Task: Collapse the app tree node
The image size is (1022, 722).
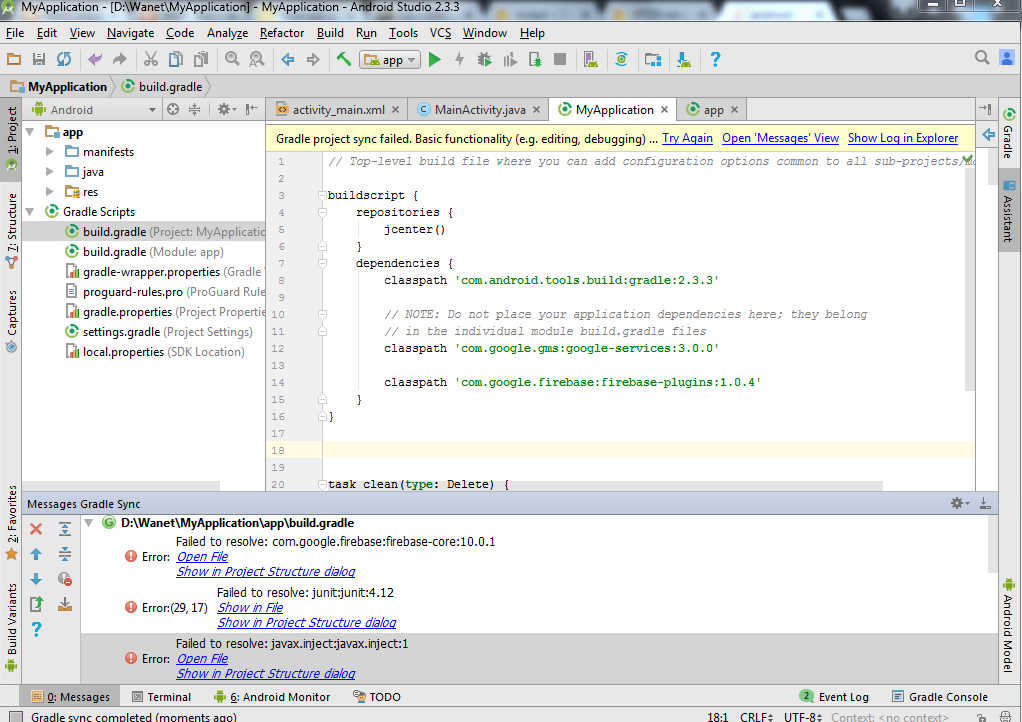Action: (x=30, y=132)
